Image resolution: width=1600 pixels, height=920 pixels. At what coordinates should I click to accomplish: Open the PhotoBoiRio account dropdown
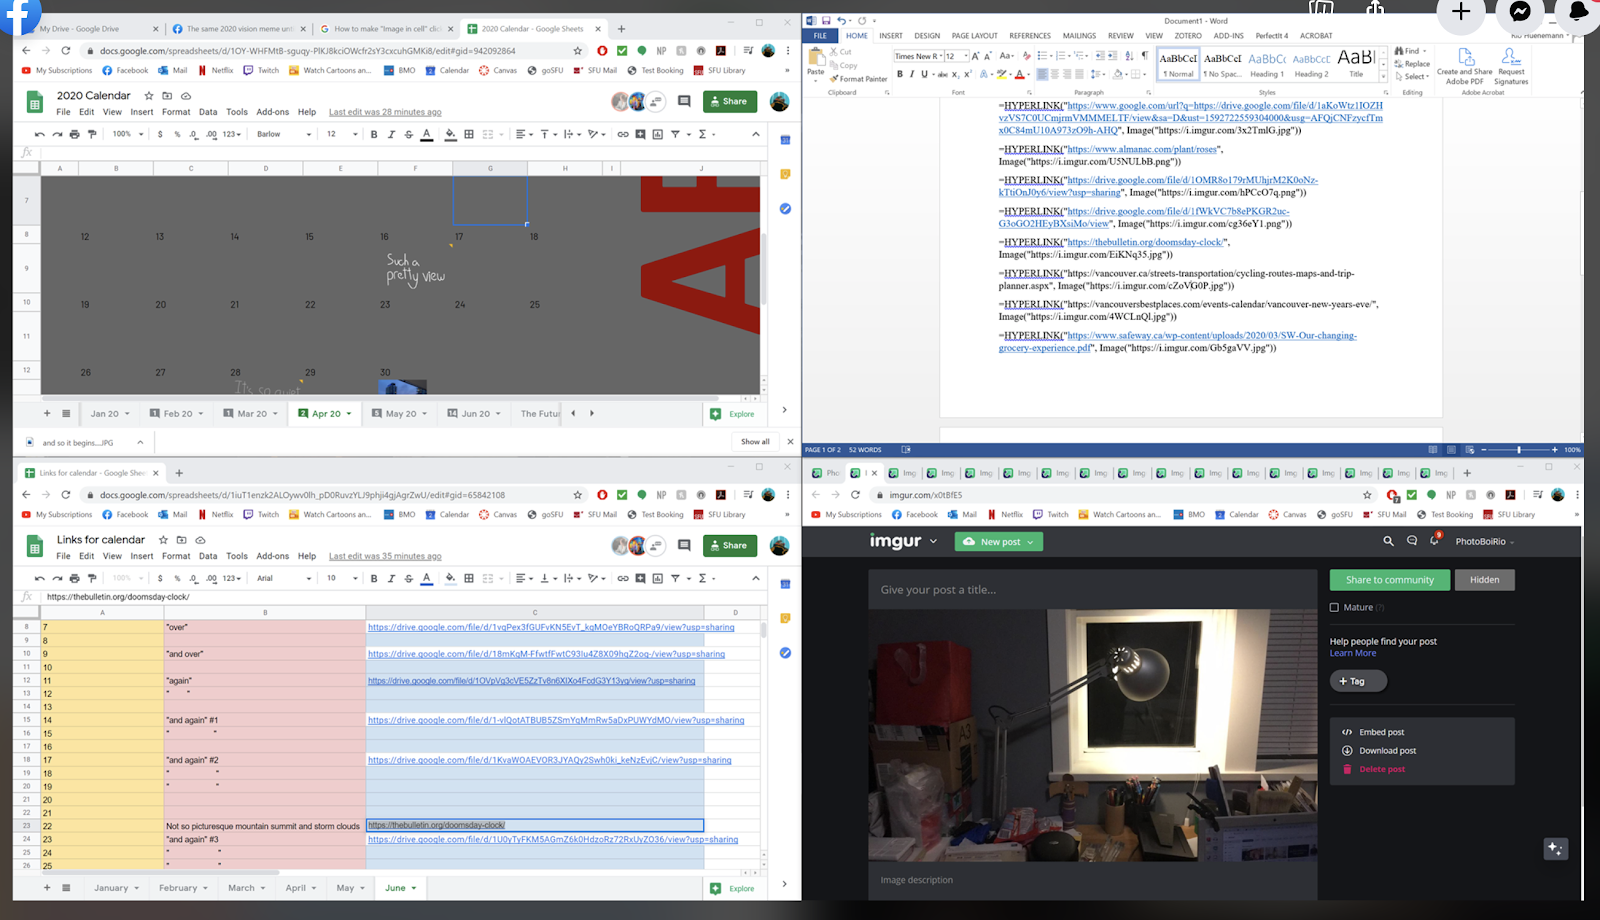pos(1484,542)
